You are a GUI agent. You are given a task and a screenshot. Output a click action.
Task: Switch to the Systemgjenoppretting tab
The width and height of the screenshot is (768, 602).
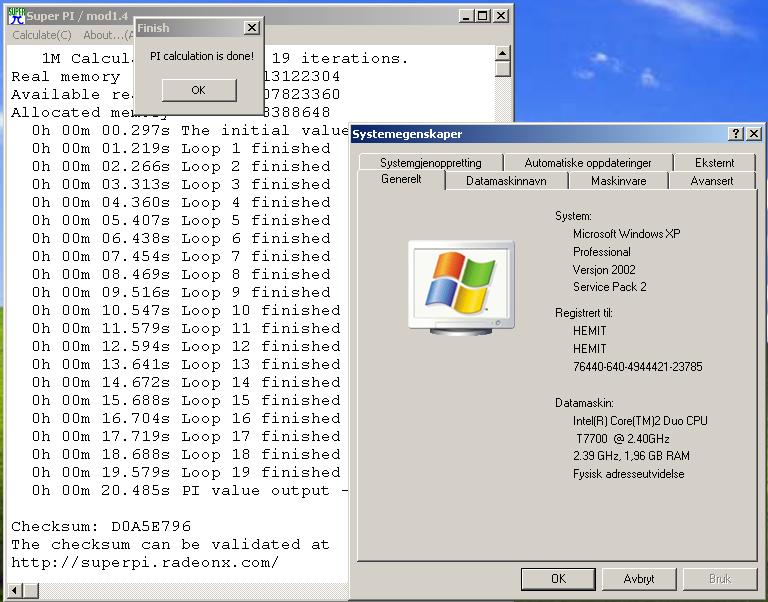pyautogui.click(x=431, y=163)
